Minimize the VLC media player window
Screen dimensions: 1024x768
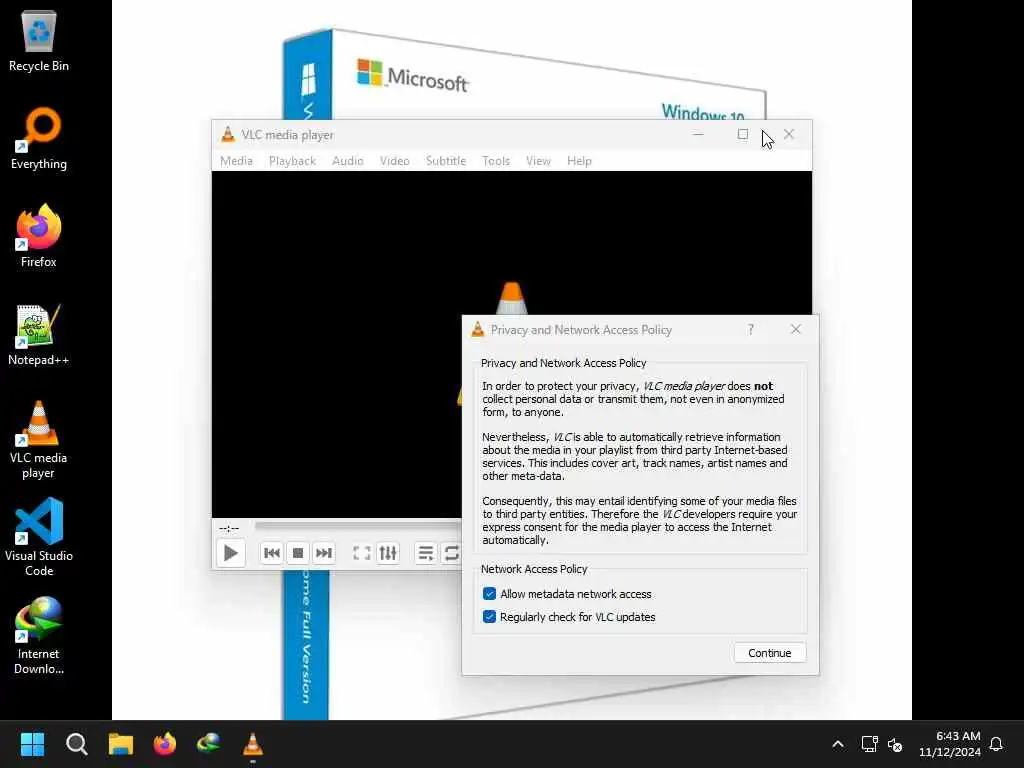coord(698,135)
